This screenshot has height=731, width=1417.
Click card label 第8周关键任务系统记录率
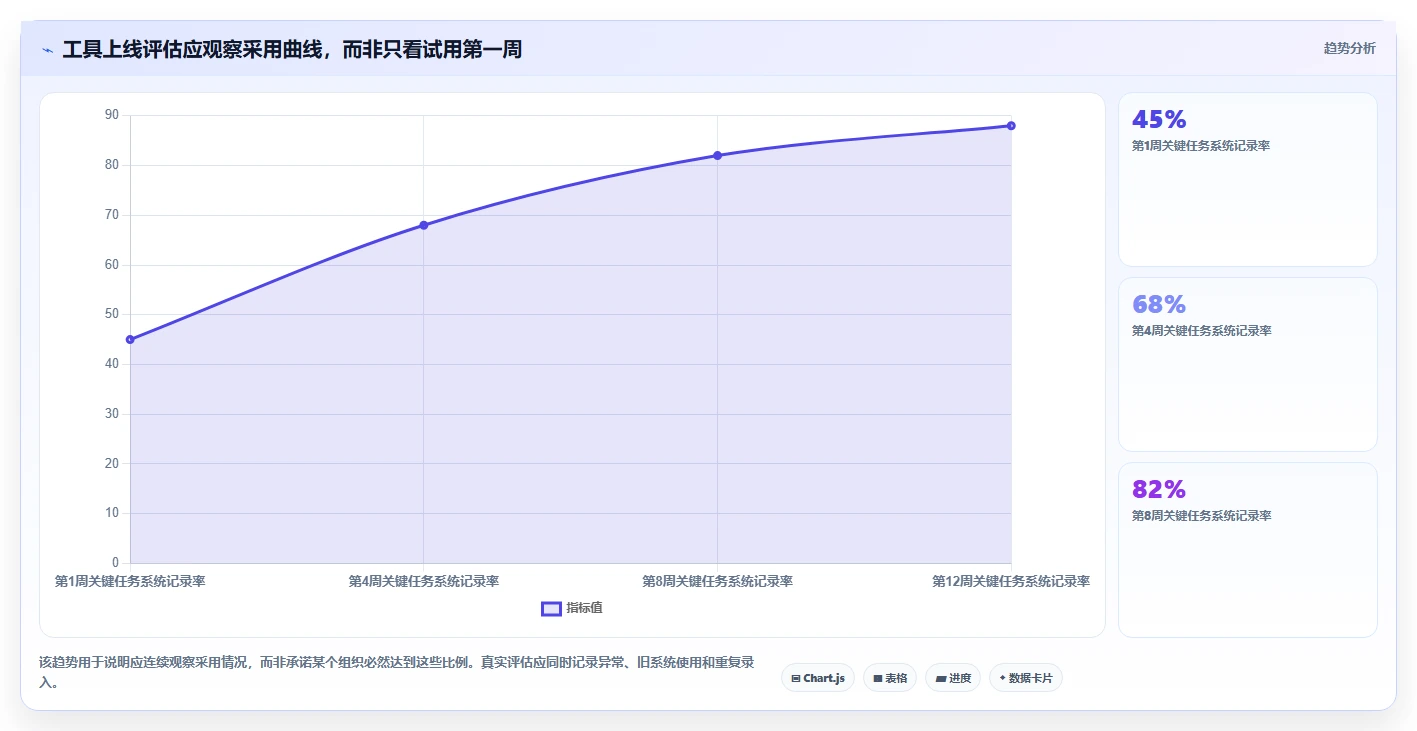coord(1201,516)
